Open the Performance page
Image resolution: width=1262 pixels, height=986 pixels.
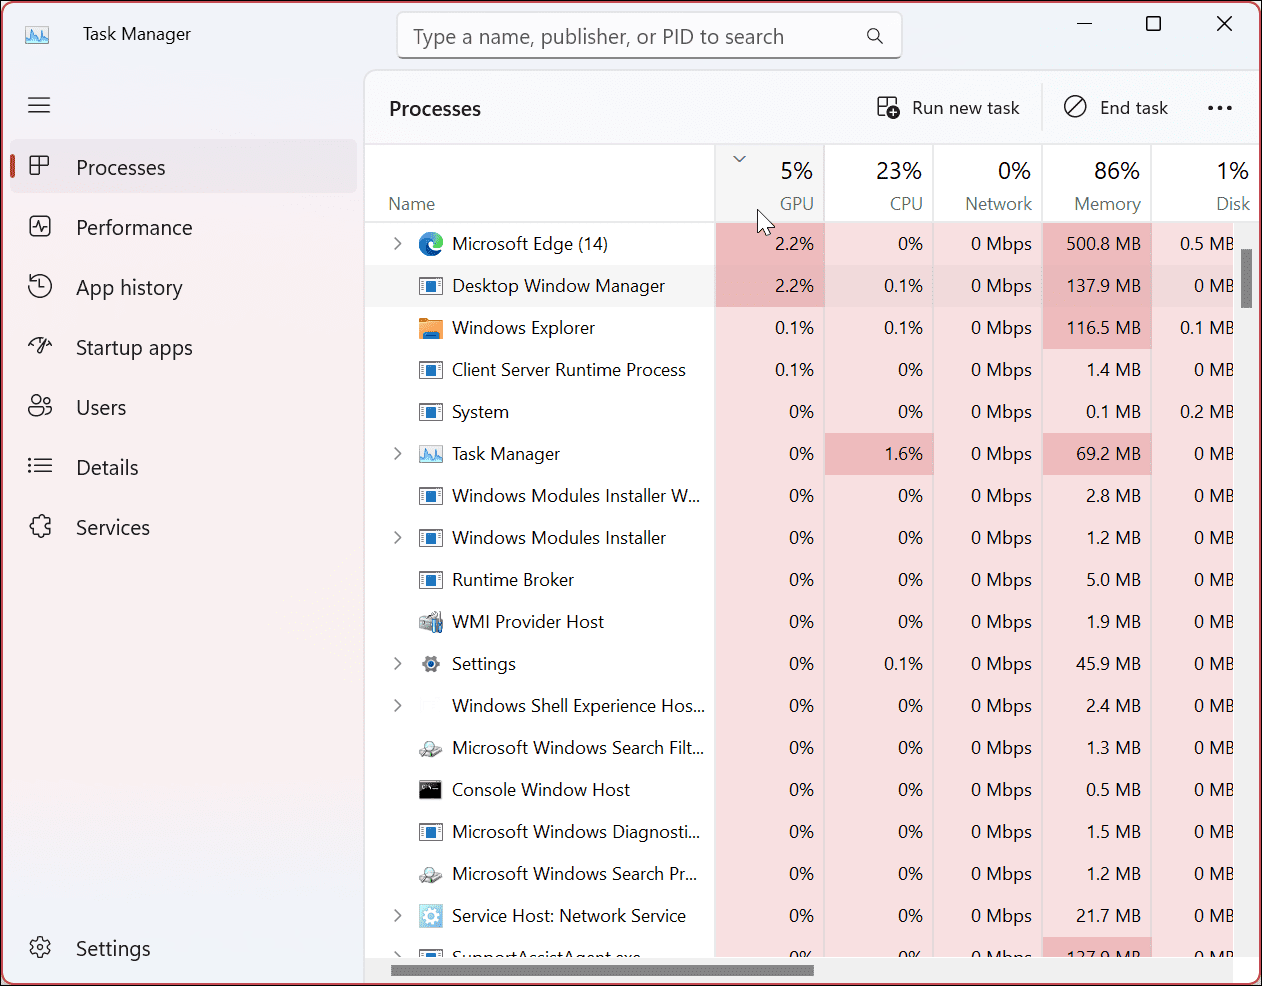[x=183, y=227]
